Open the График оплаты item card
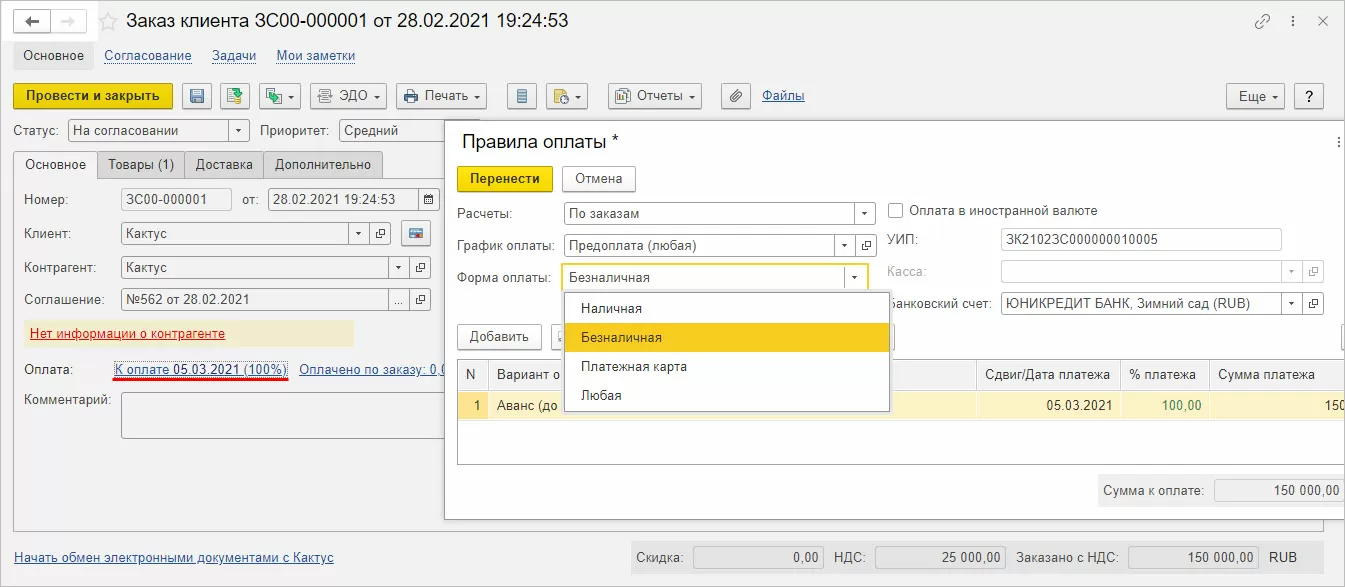1345x587 pixels. (x=866, y=245)
